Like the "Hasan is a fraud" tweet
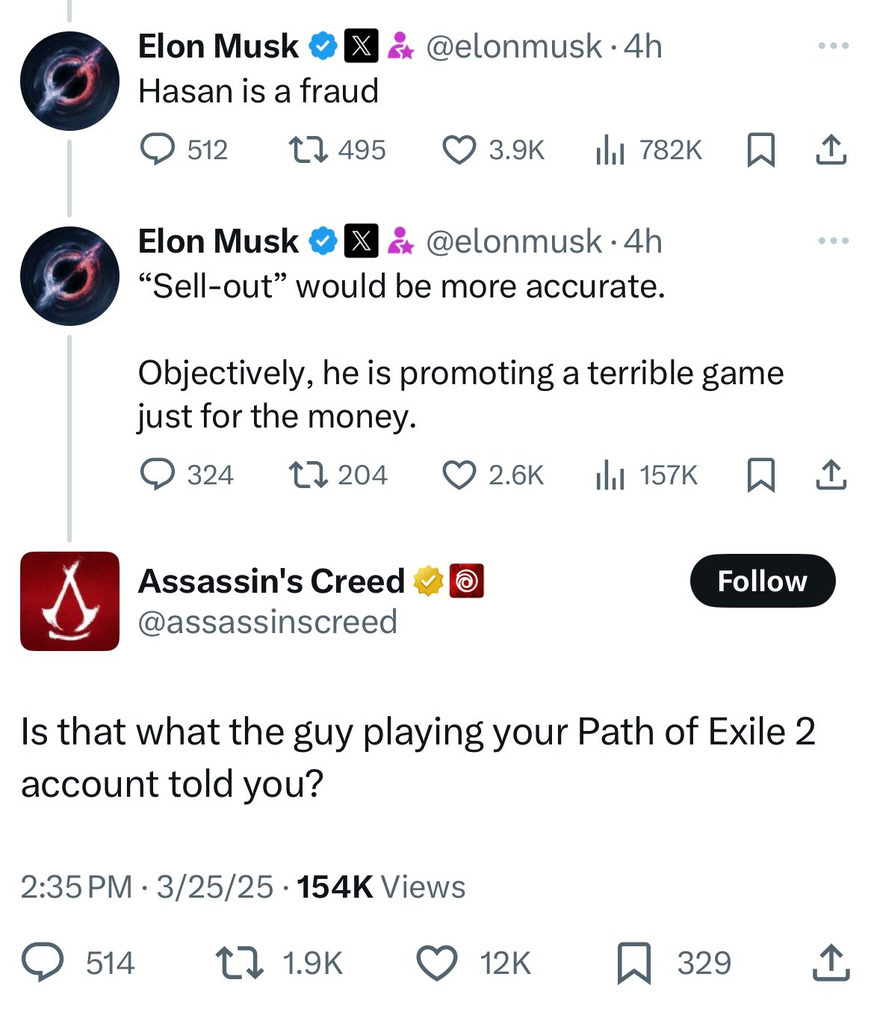This screenshot has height=1024, width=874. point(459,150)
